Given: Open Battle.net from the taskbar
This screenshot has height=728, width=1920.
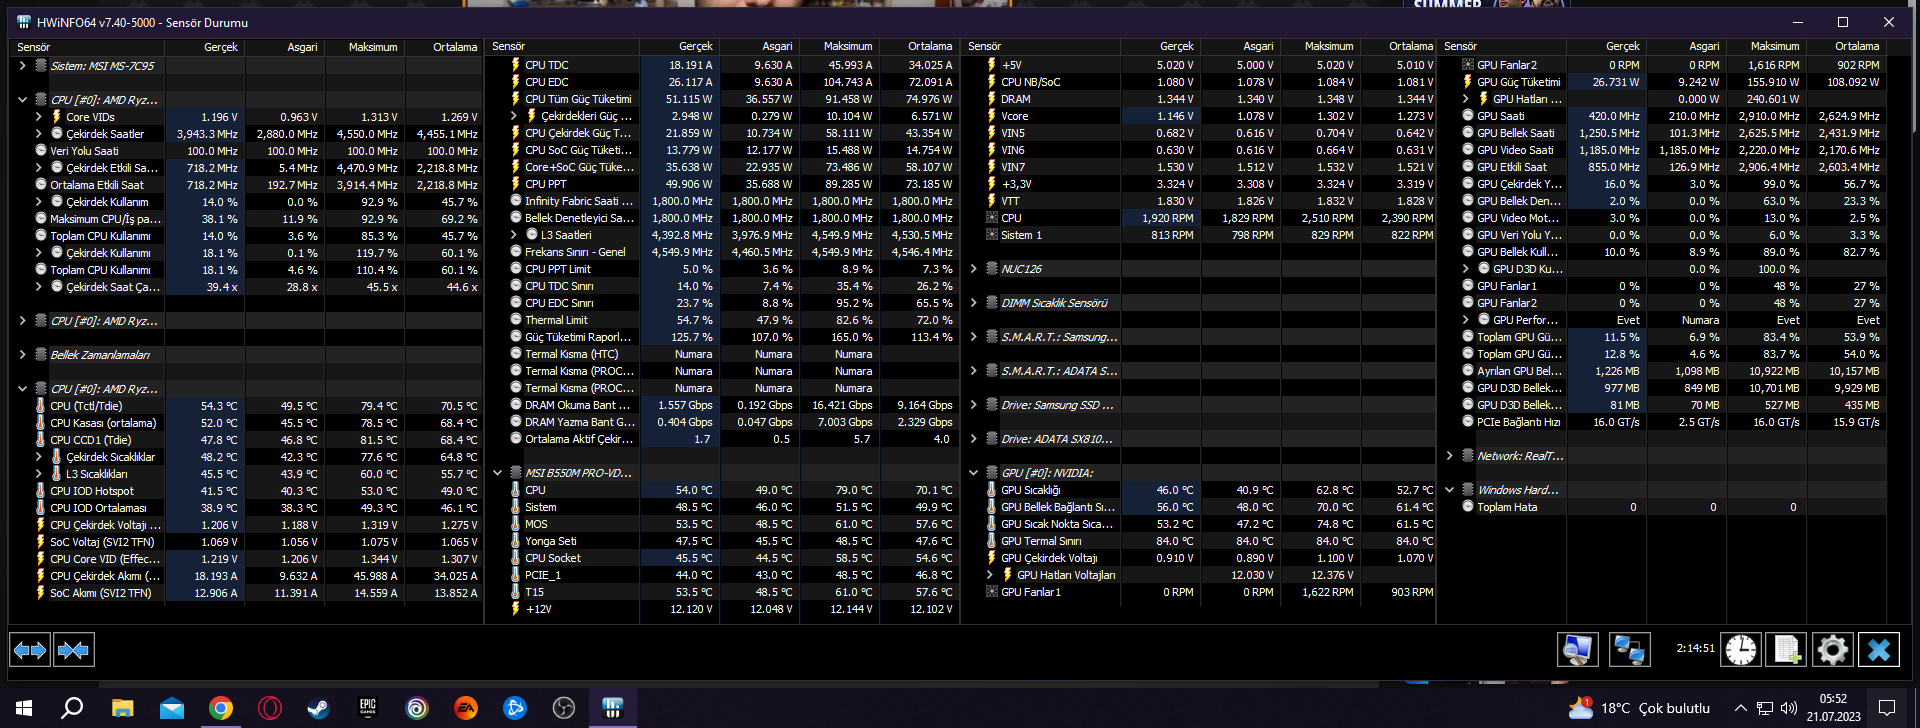Looking at the screenshot, I should (515, 708).
